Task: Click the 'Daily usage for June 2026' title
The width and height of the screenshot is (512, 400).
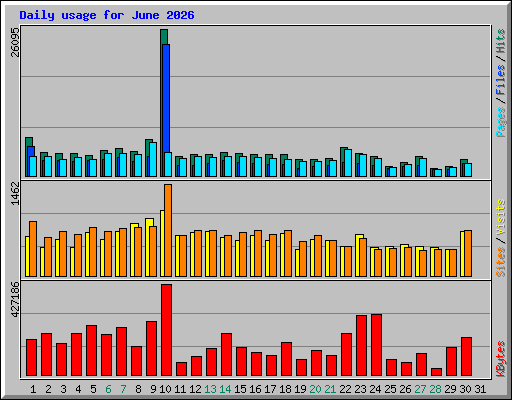Action: [107, 15]
